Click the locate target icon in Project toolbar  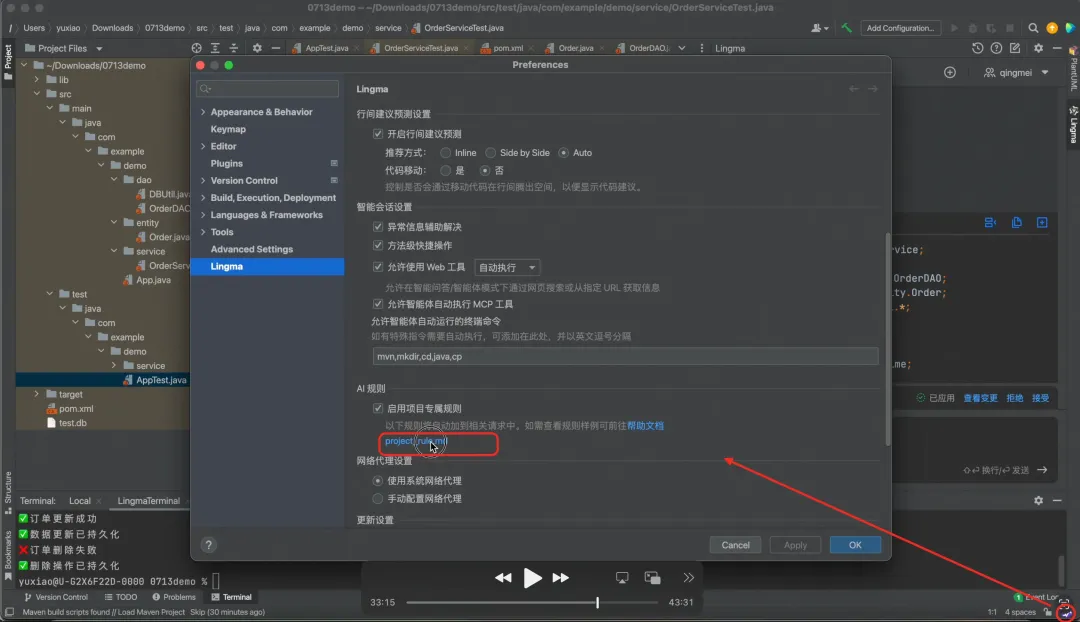(196, 48)
